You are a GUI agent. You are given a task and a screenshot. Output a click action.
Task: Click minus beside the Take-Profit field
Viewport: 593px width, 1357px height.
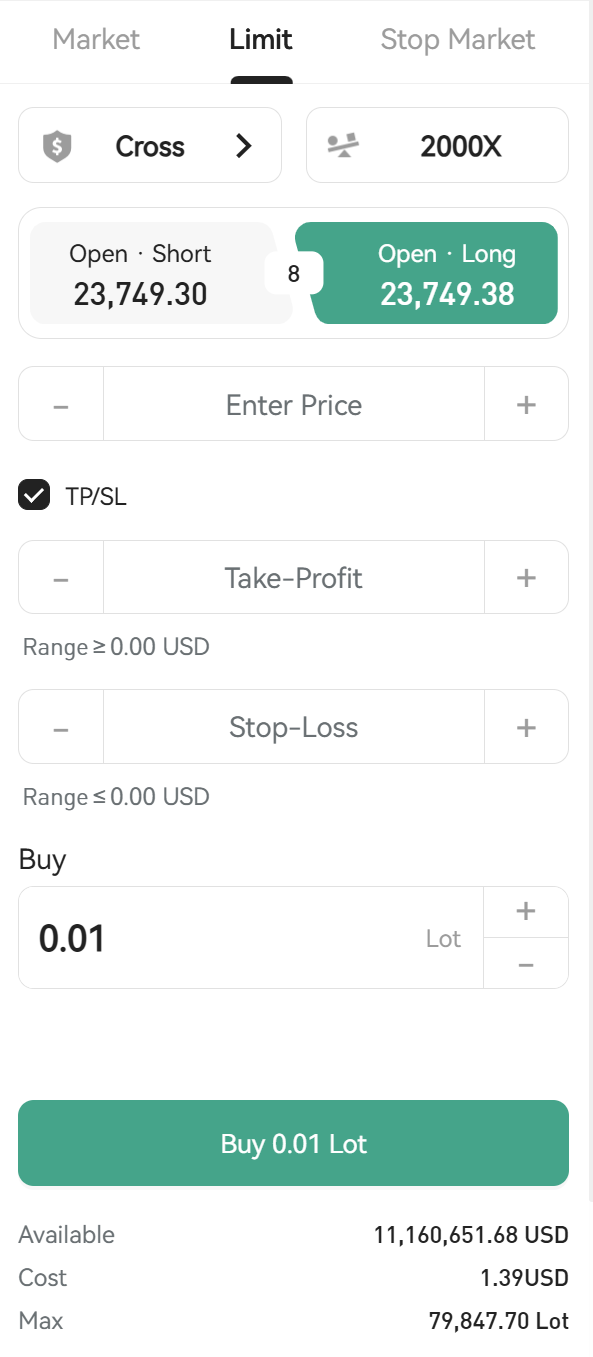coord(61,578)
